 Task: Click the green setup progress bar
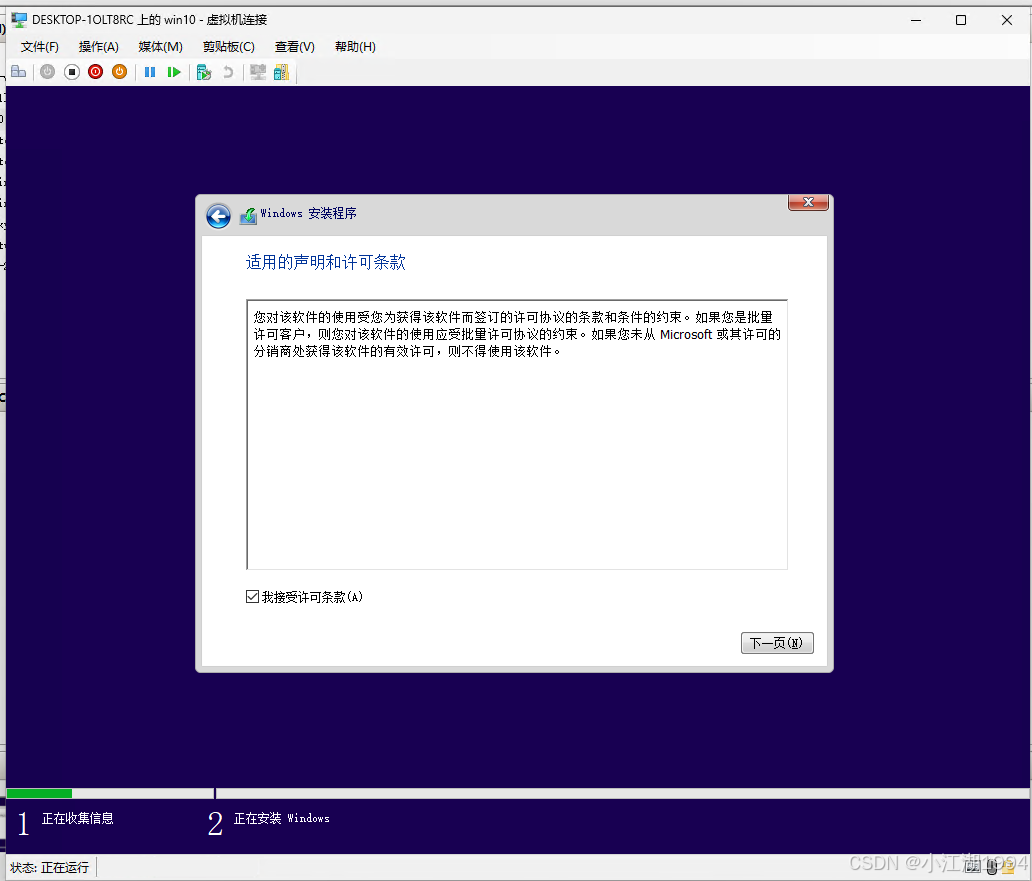39,793
